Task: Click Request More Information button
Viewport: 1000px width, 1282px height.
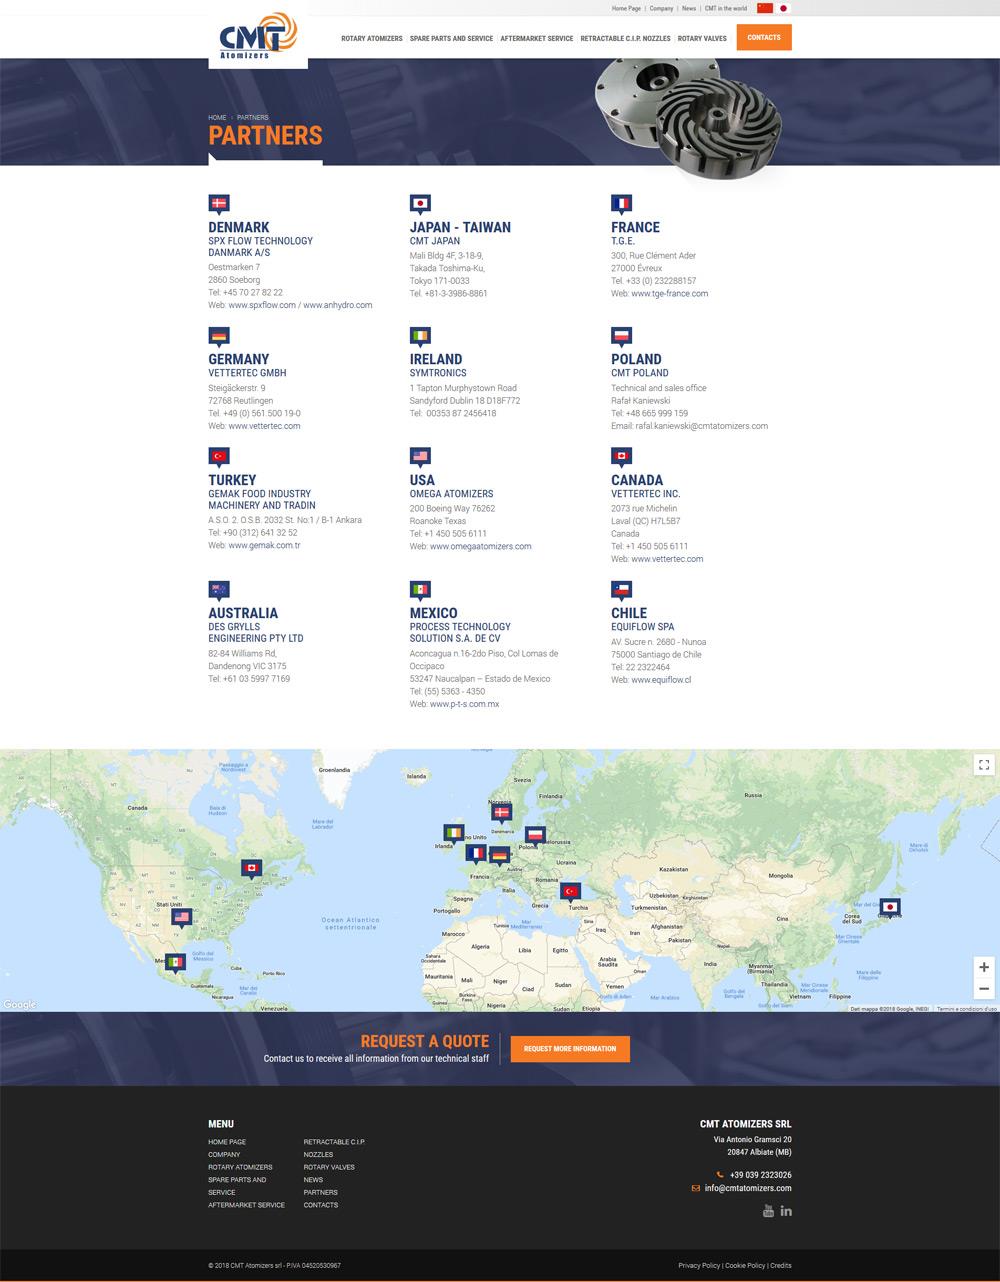Action: (x=570, y=1049)
